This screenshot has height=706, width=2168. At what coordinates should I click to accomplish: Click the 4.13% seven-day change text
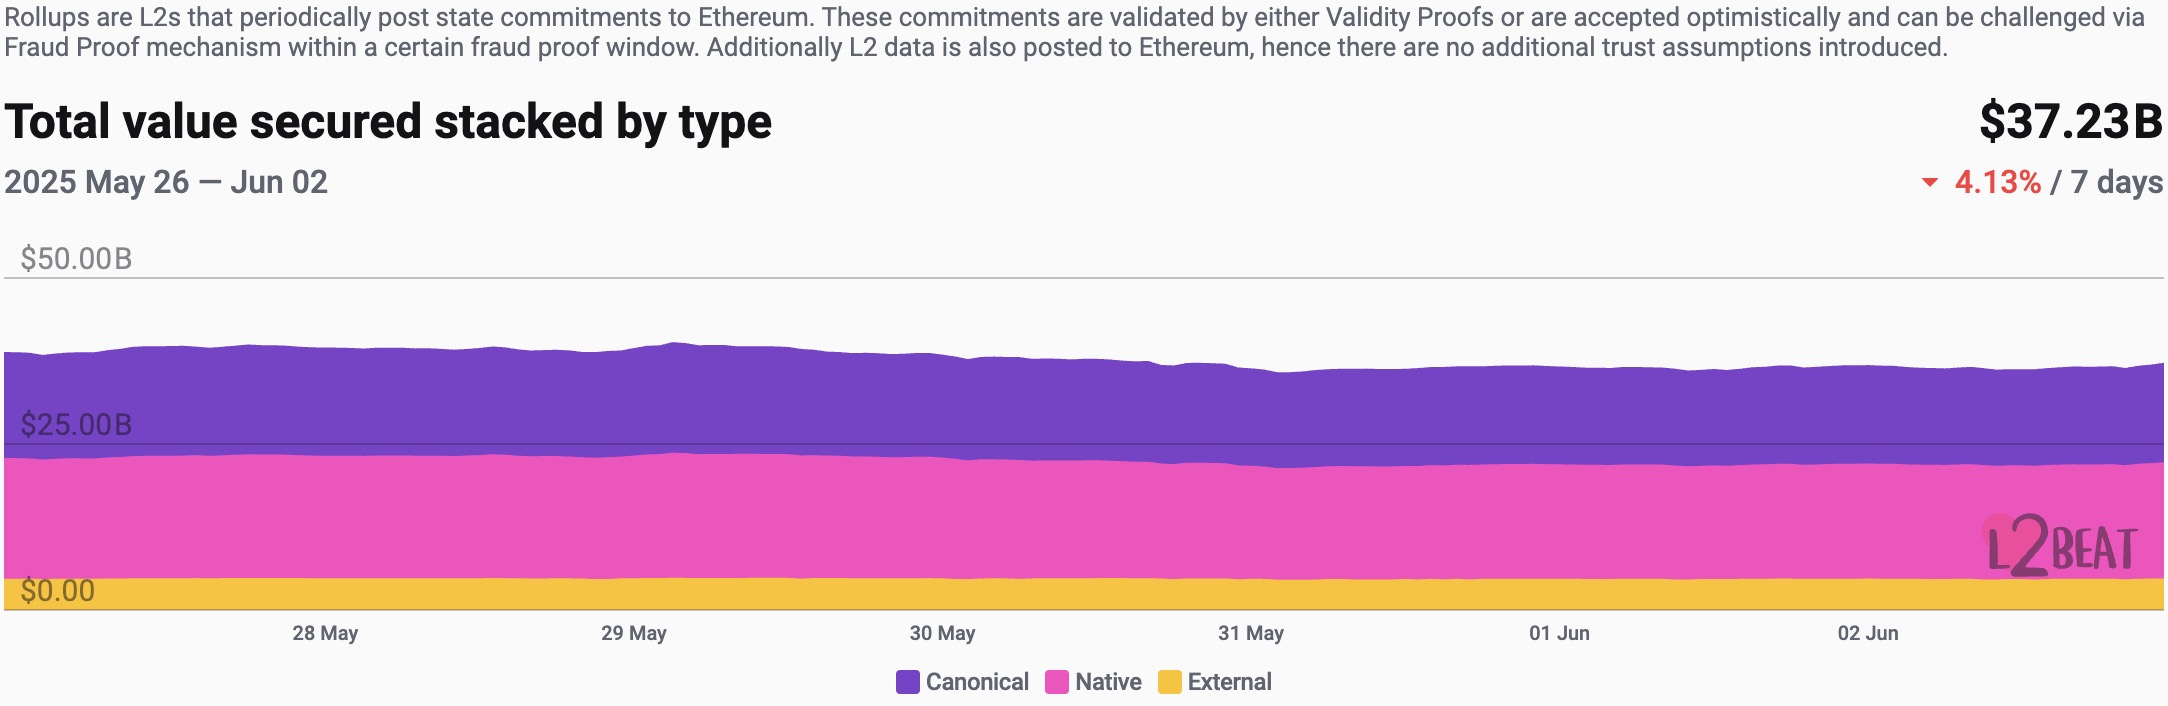pyautogui.click(x=1997, y=182)
